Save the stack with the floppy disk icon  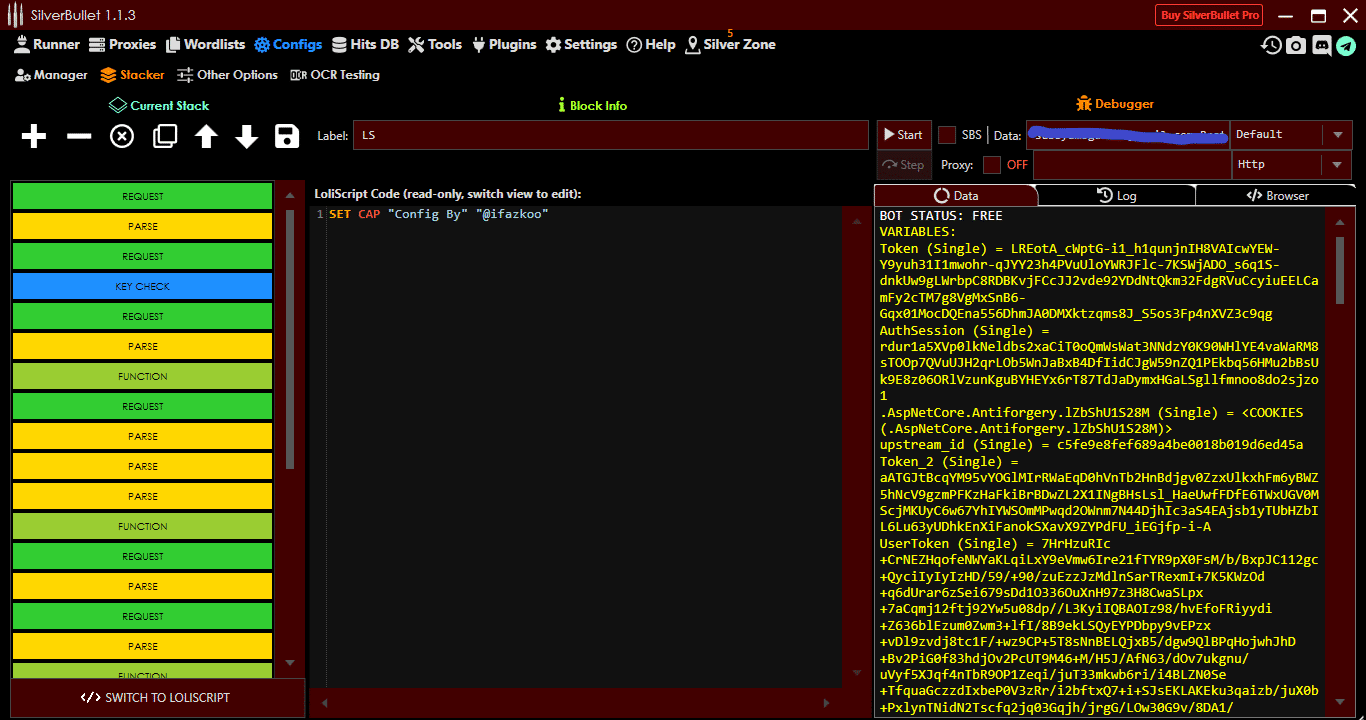click(287, 136)
